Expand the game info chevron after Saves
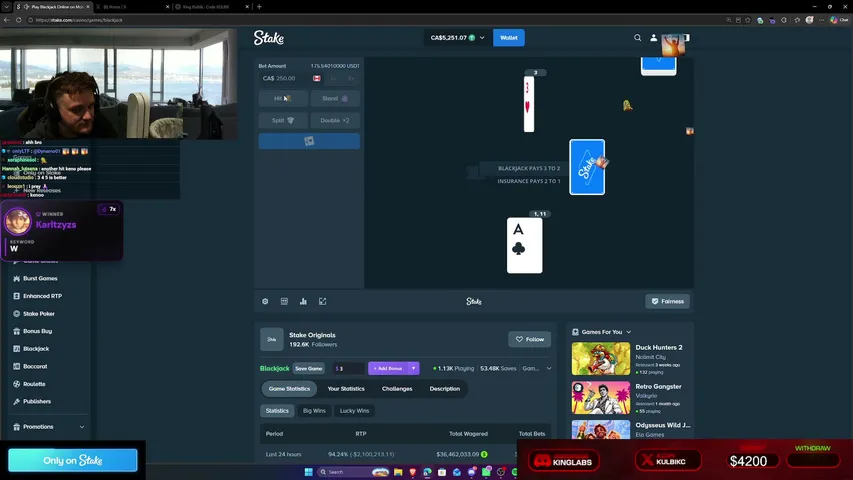Screen dimensions: 853x480 [x=549, y=368]
